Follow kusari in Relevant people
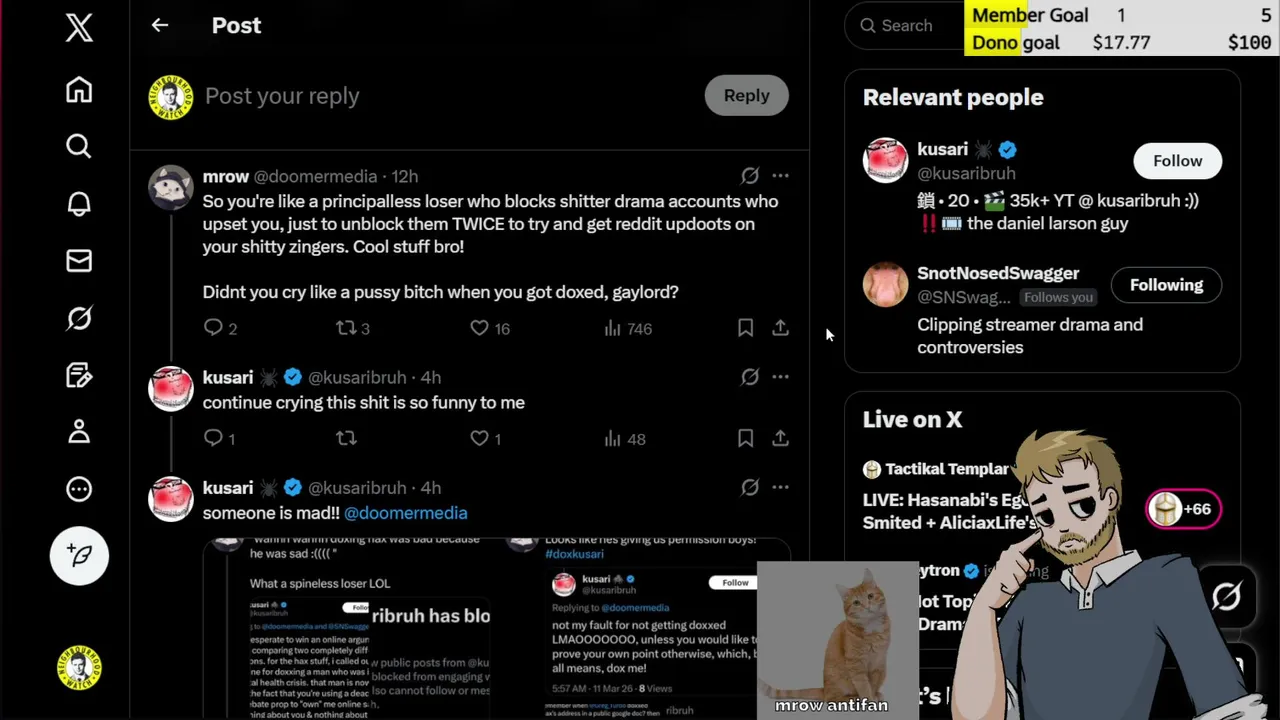The width and height of the screenshot is (1280, 720). tap(1177, 161)
